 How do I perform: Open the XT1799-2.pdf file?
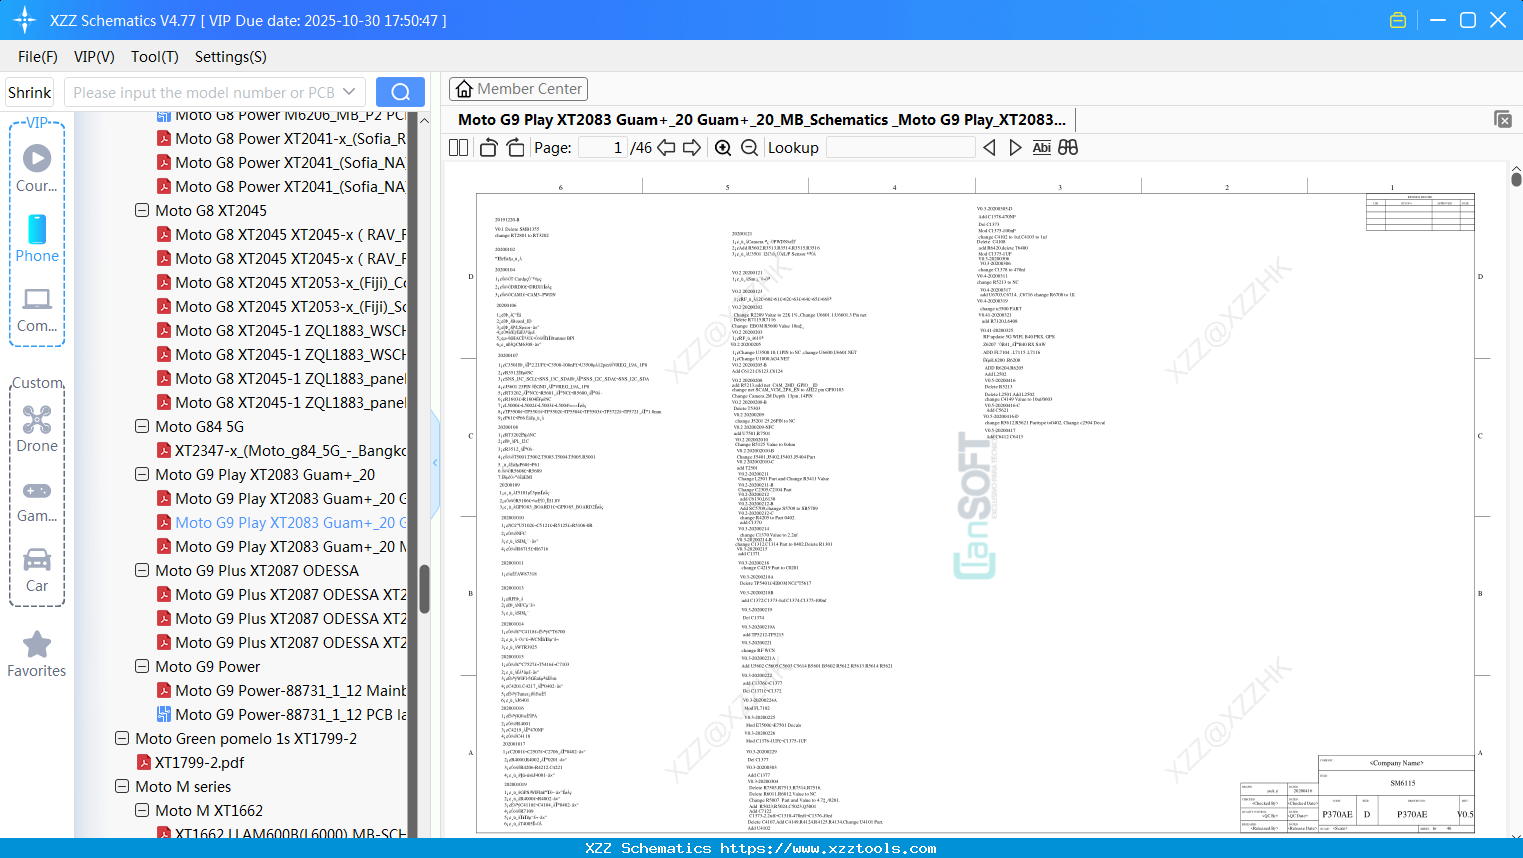[199, 762]
